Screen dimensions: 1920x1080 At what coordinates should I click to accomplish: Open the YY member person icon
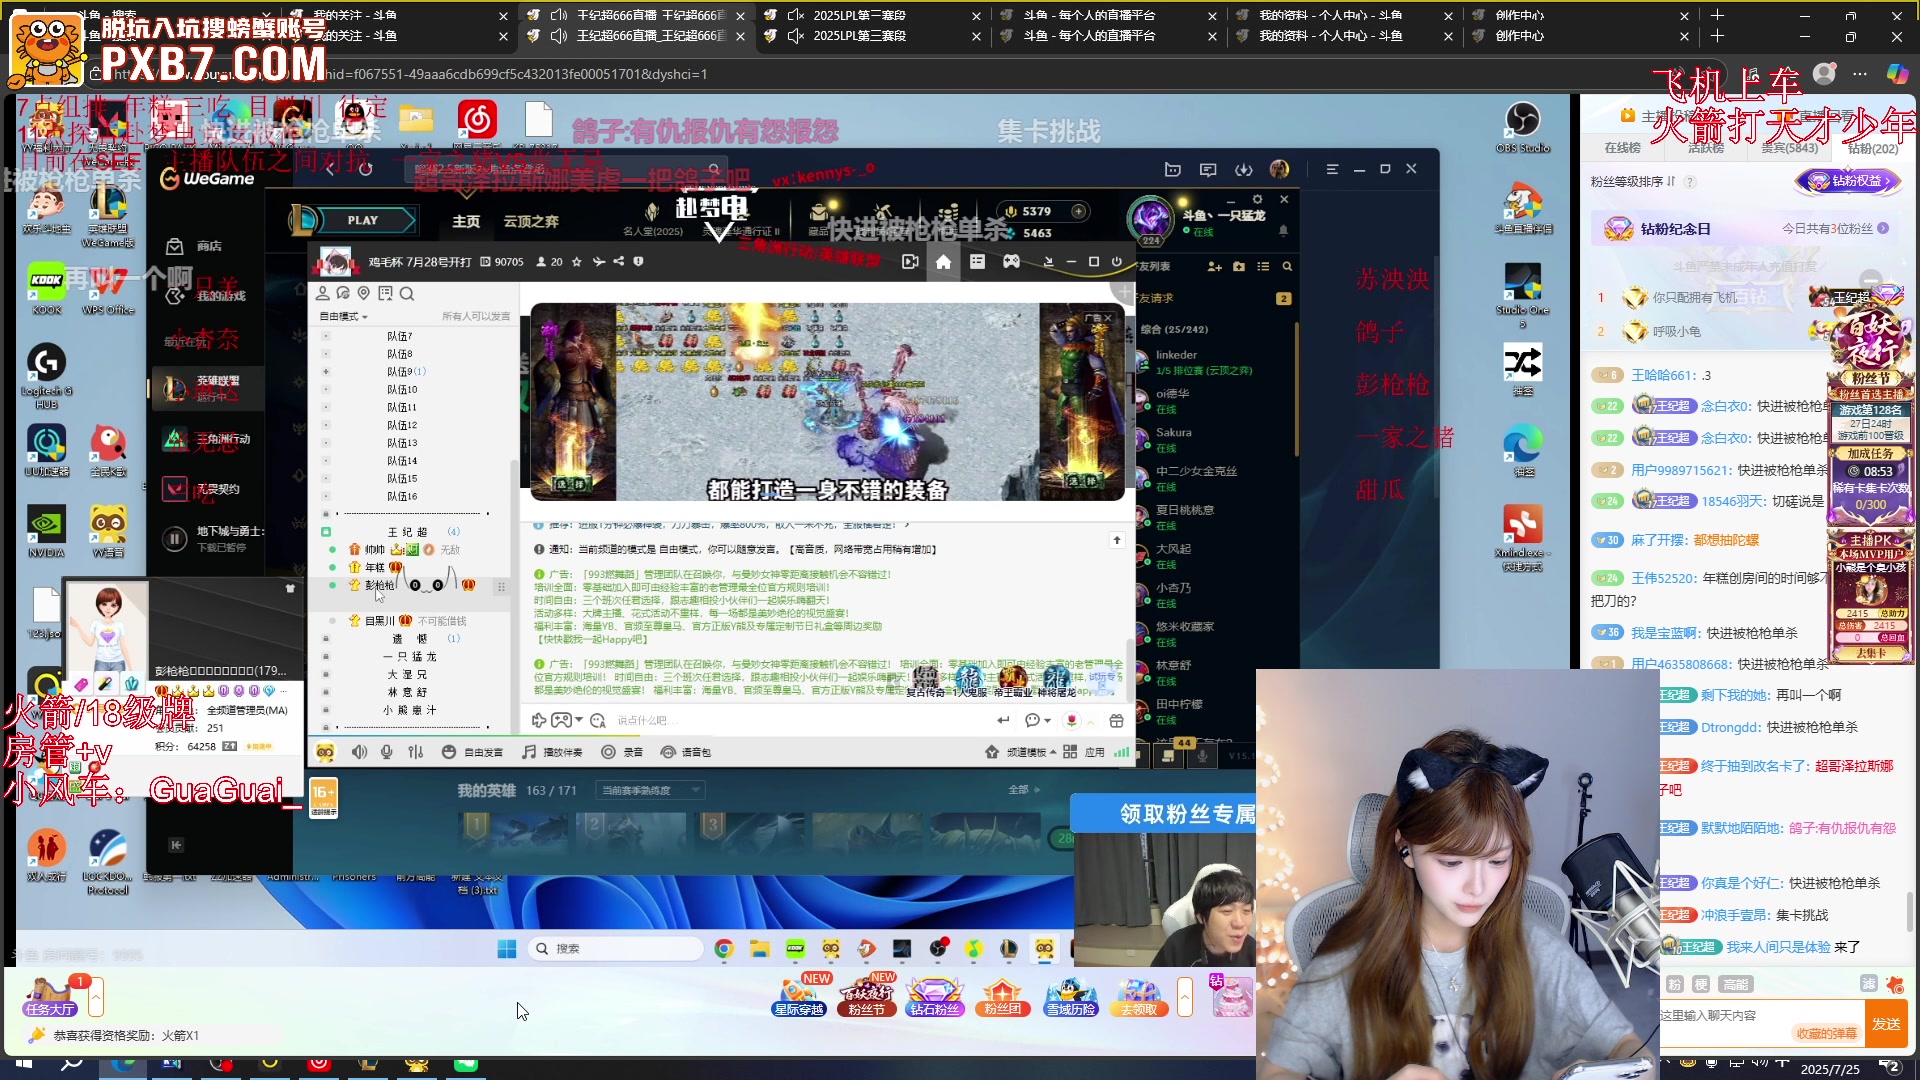[x=323, y=294]
